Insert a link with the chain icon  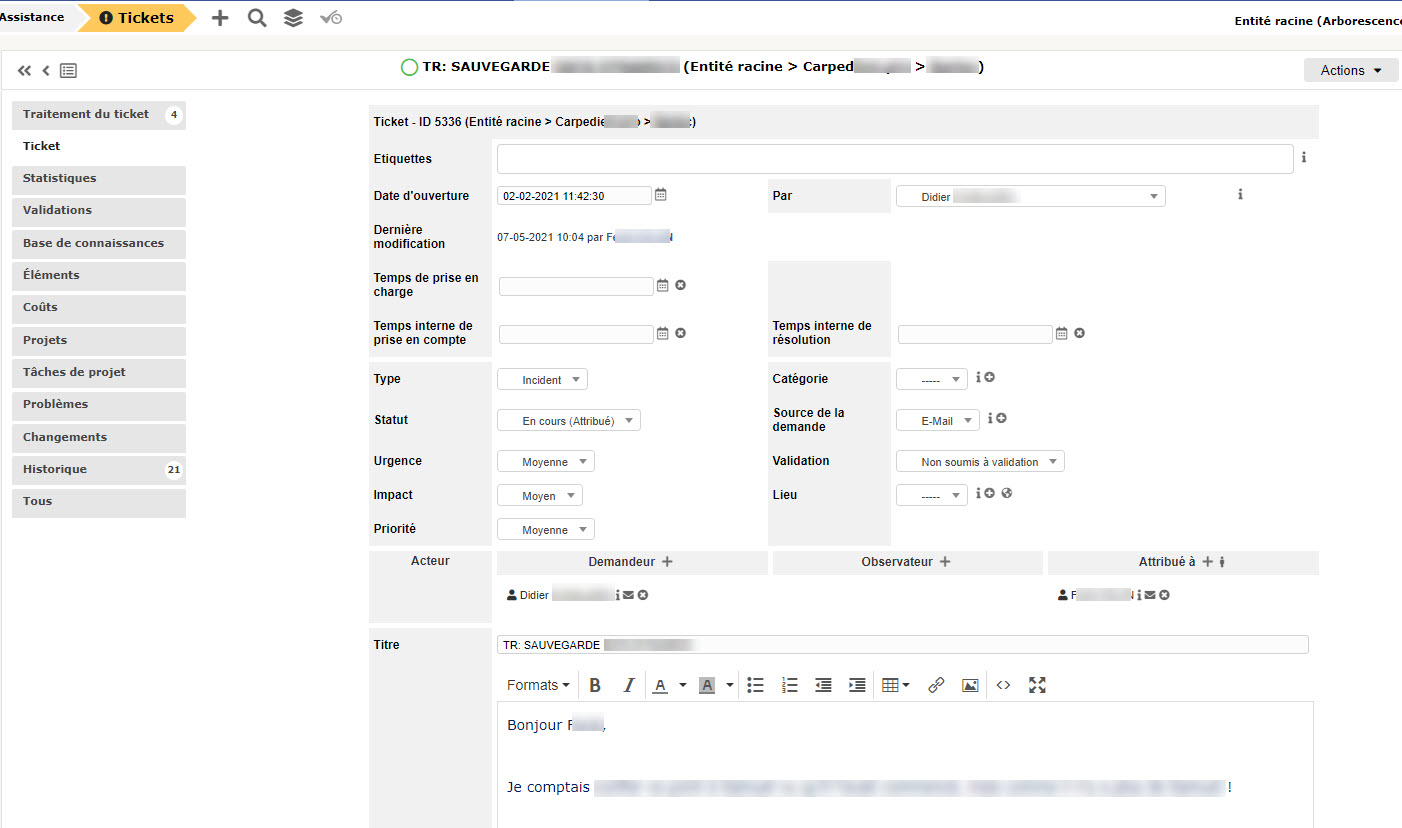(936, 685)
